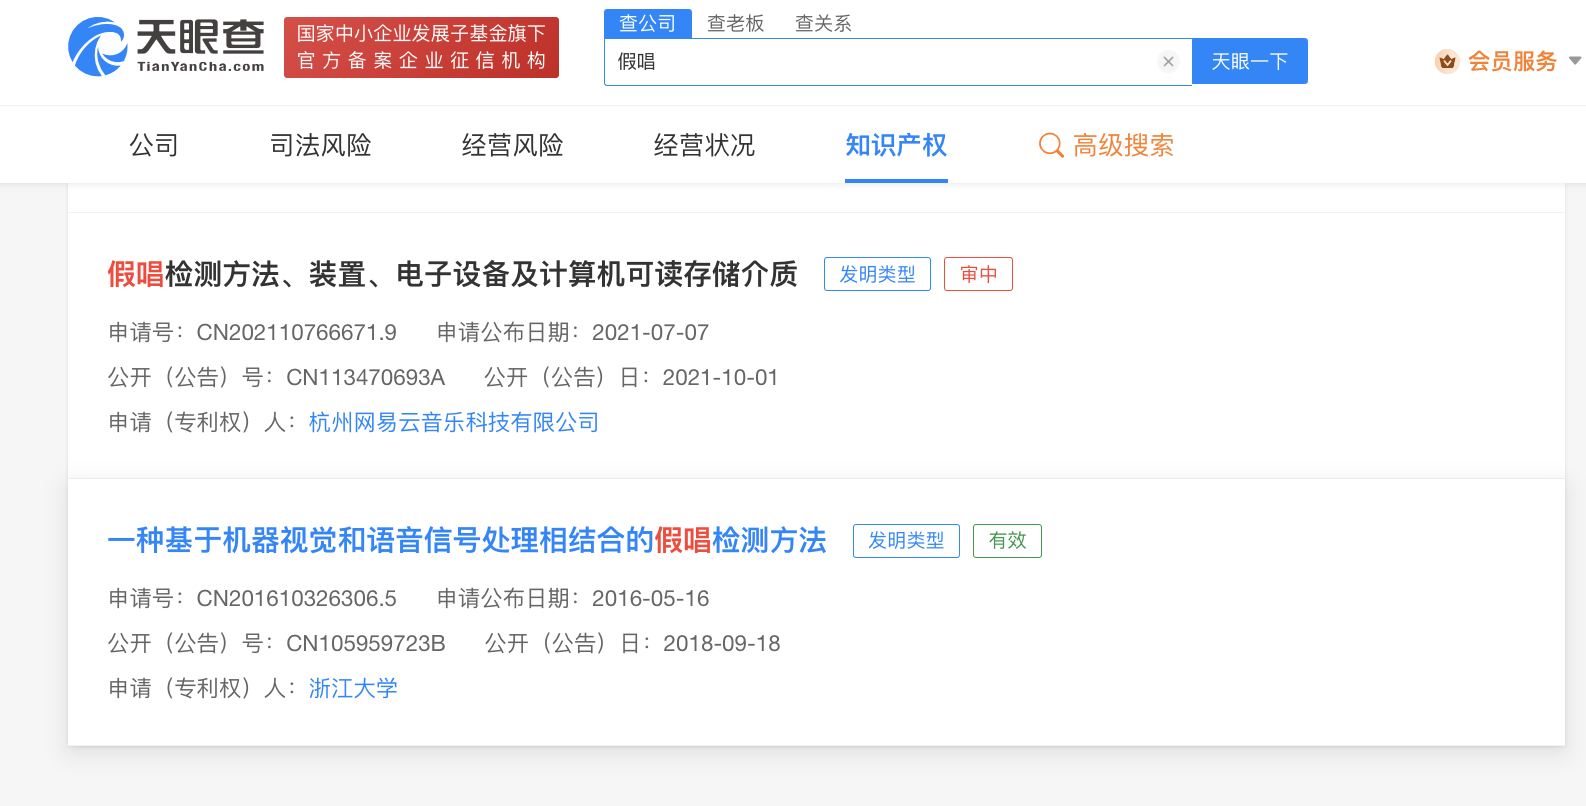The width and height of the screenshot is (1586, 806).
Task: Click the magnifier icon for advanced search
Action: click(x=1050, y=146)
